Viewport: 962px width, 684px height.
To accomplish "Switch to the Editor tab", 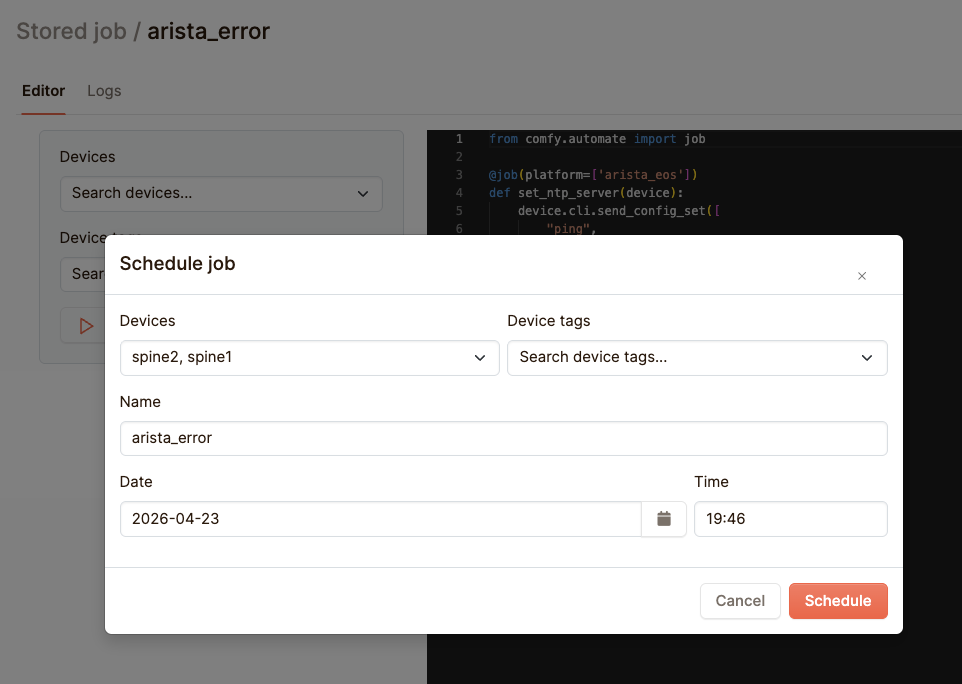I will click(x=43, y=91).
